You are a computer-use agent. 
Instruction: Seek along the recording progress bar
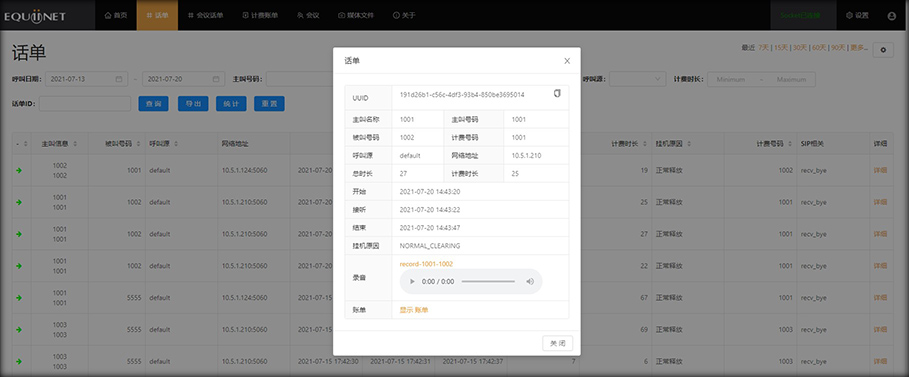pyautogui.click(x=488, y=281)
